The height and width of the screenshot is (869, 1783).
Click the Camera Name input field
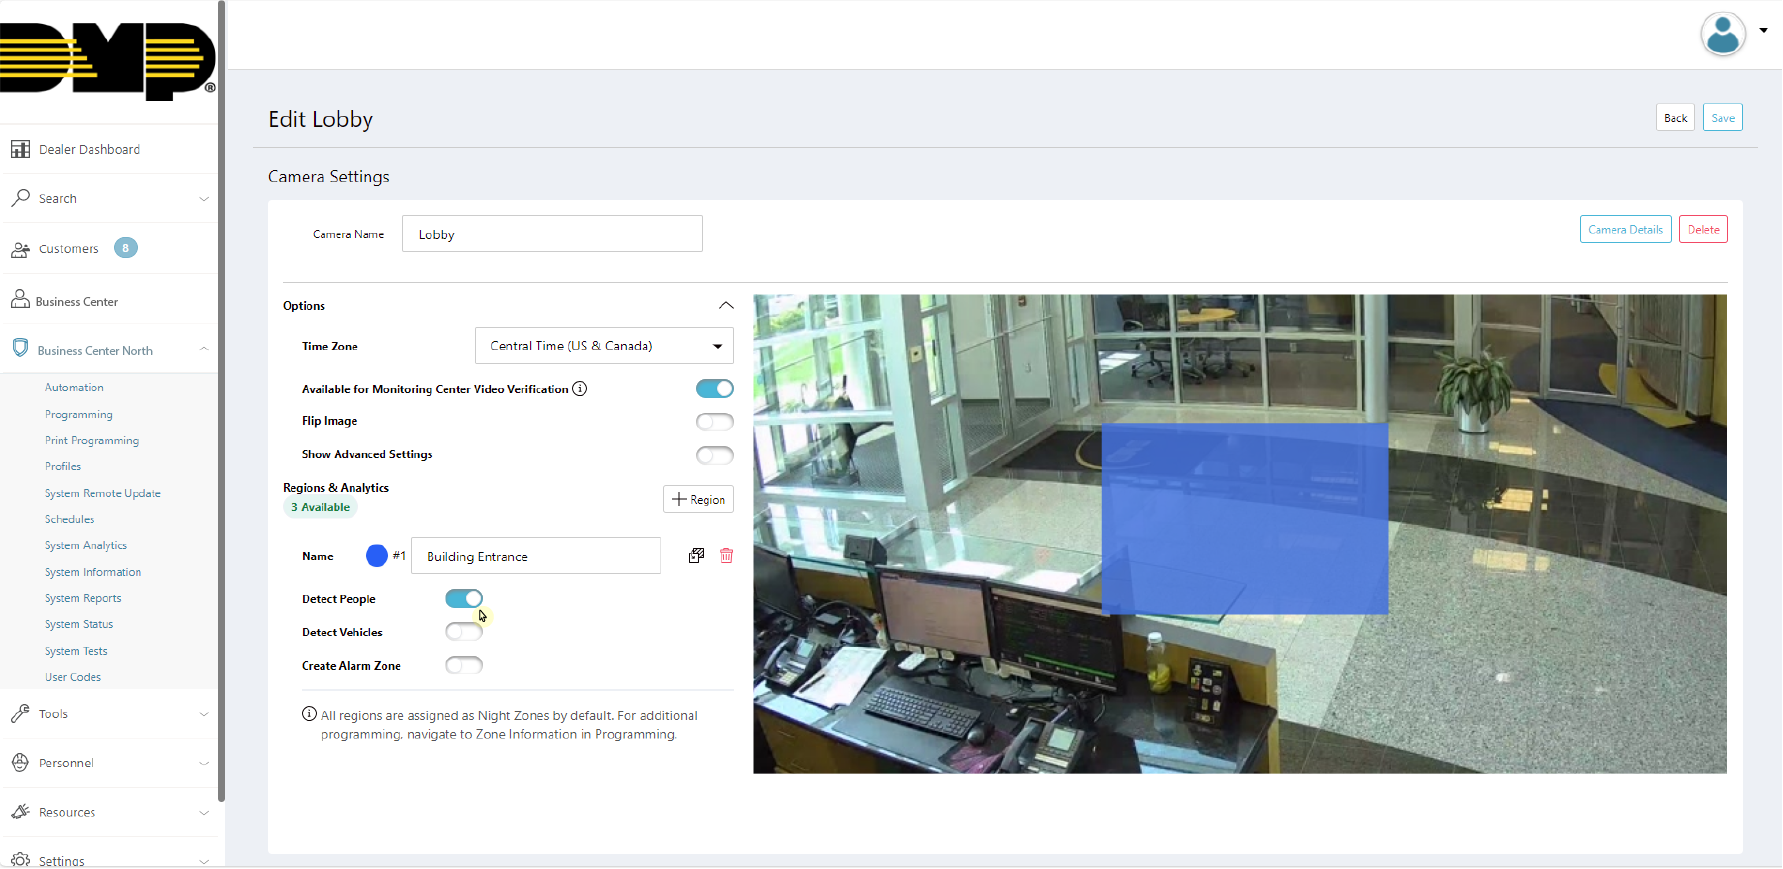[552, 234]
